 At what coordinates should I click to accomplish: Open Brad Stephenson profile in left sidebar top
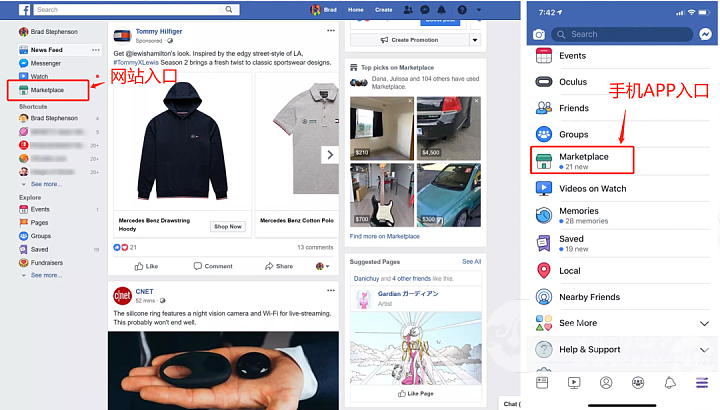49,32
